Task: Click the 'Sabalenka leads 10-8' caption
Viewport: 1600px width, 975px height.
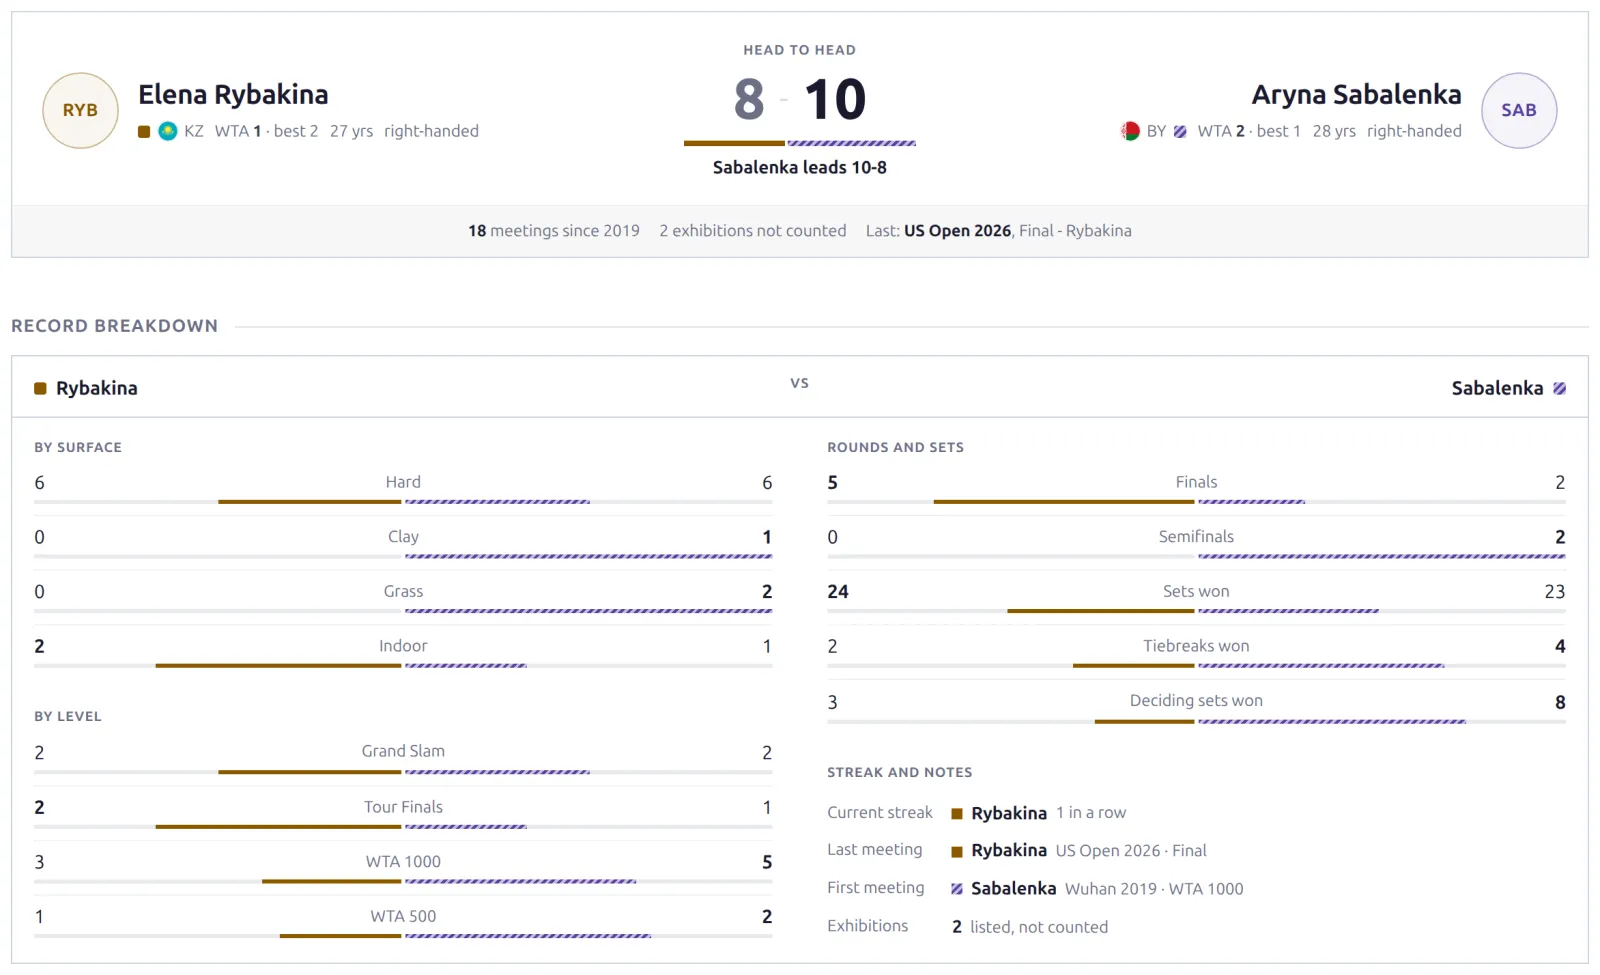Action: pos(800,168)
